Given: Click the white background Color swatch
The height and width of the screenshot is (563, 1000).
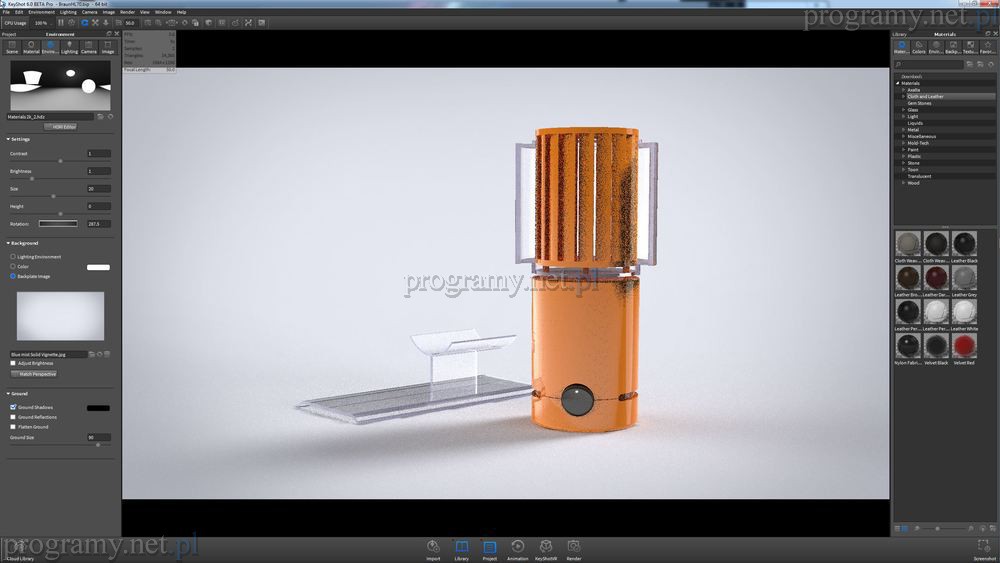Looking at the screenshot, I should (98, 267).
